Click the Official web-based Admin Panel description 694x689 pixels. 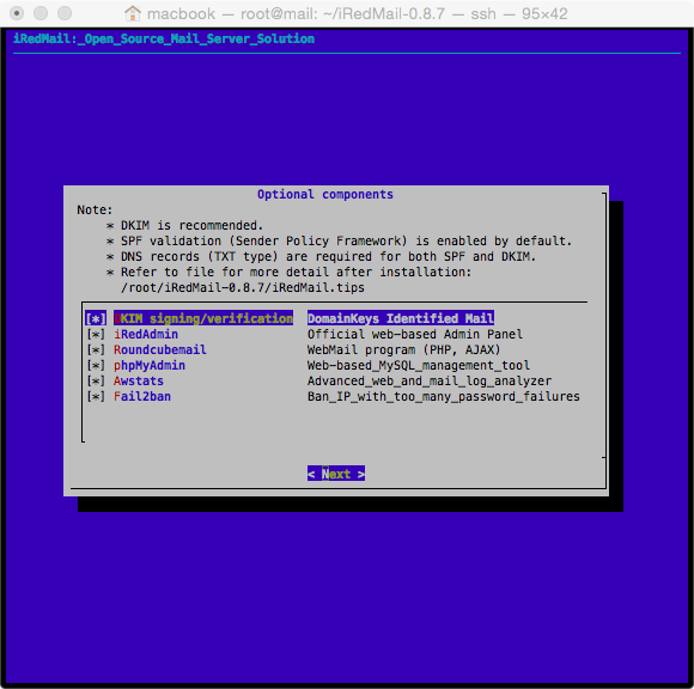click(x=415, y=335)
